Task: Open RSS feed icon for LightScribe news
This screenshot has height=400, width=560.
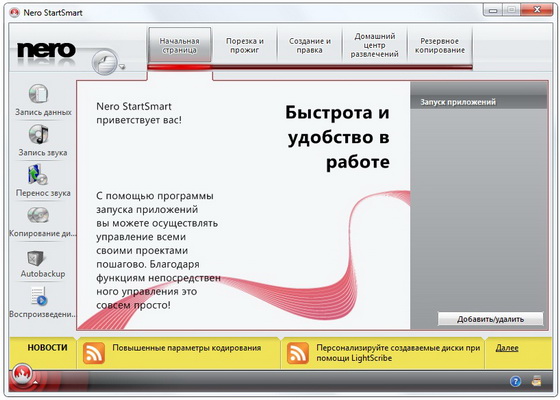Action: click(x=298, y=353)
